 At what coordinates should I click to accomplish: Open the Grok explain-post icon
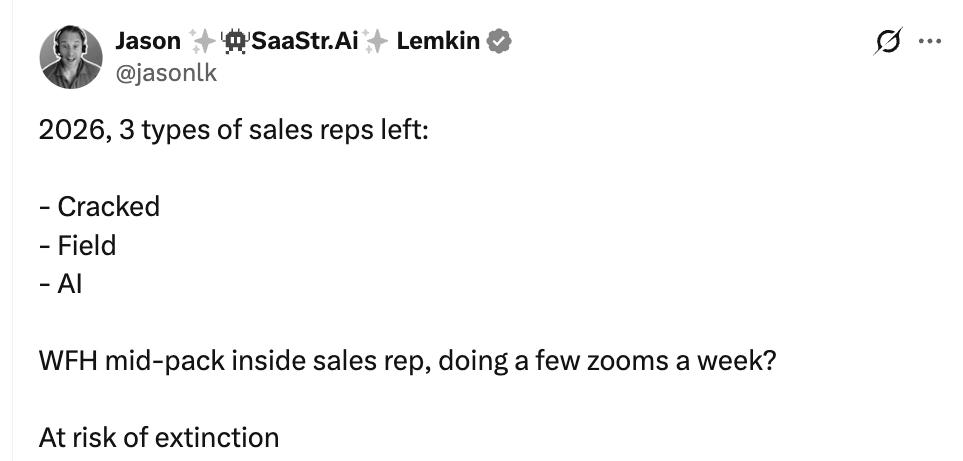pyautogui.click(x=888, y=42)
